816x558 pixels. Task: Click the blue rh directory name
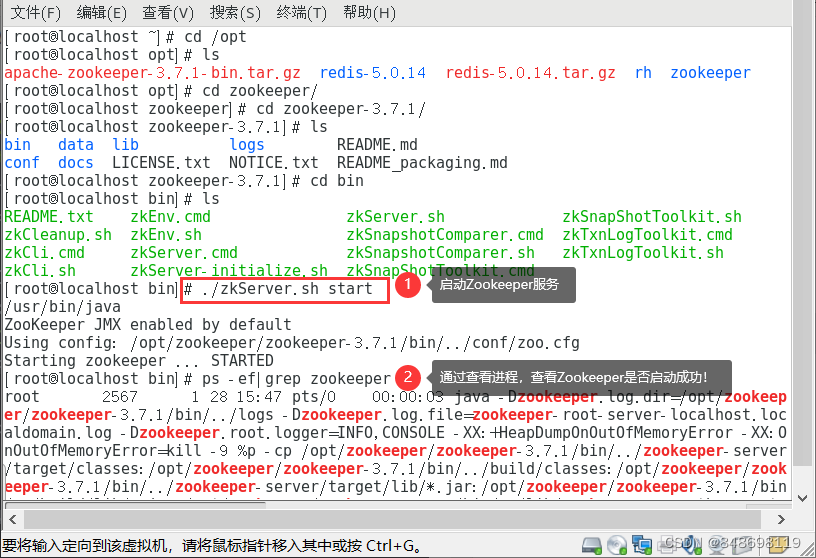coord(643,73)
